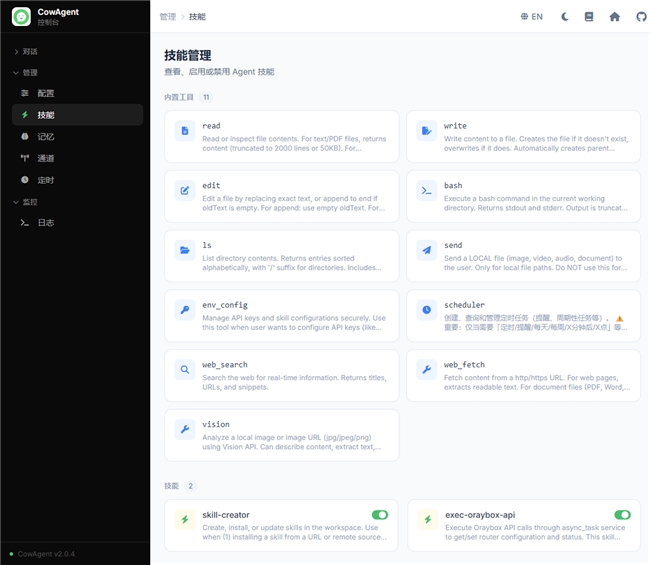Toggle dark mode moon icon
The image size is (650, 565).
coord(565,17)
